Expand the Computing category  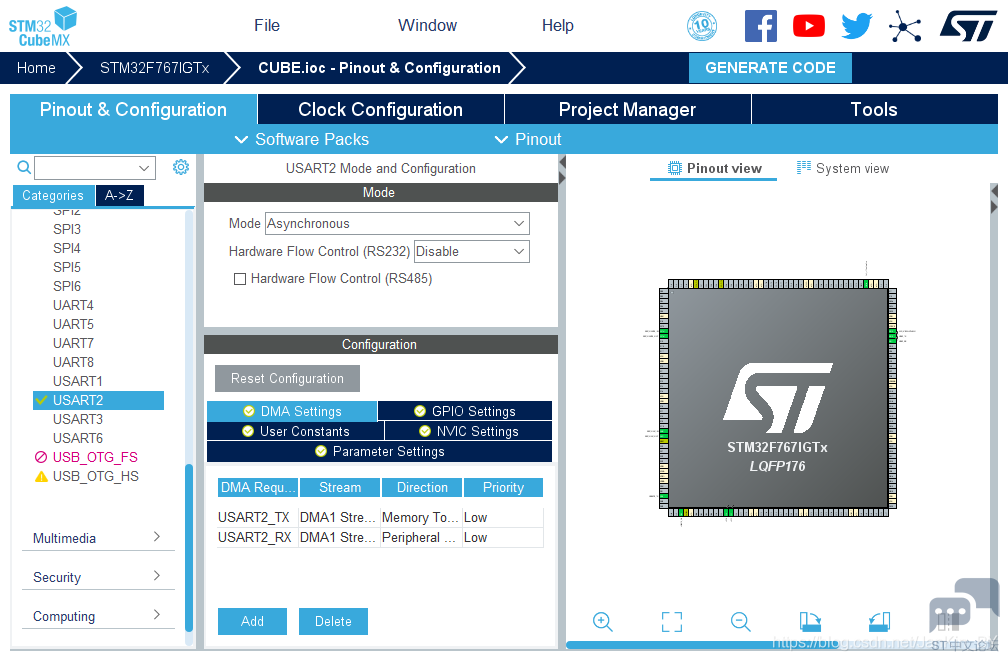(x=98, y=616)
